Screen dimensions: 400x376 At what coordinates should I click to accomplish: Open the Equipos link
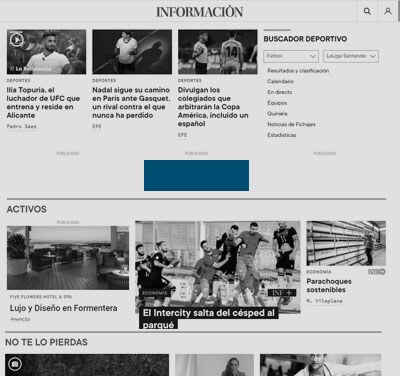277,103
